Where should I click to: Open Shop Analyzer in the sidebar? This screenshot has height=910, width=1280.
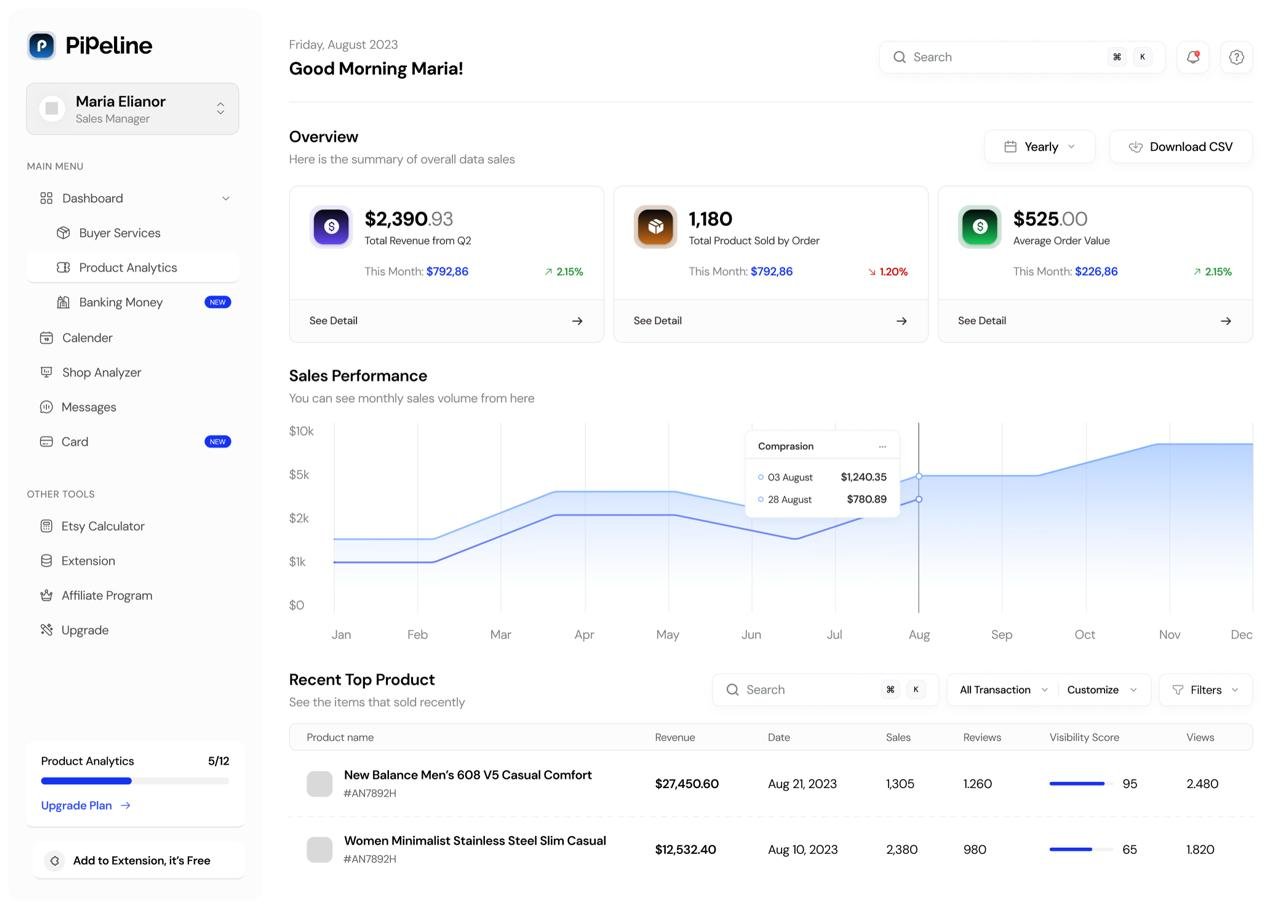click(x=101, y=372)
